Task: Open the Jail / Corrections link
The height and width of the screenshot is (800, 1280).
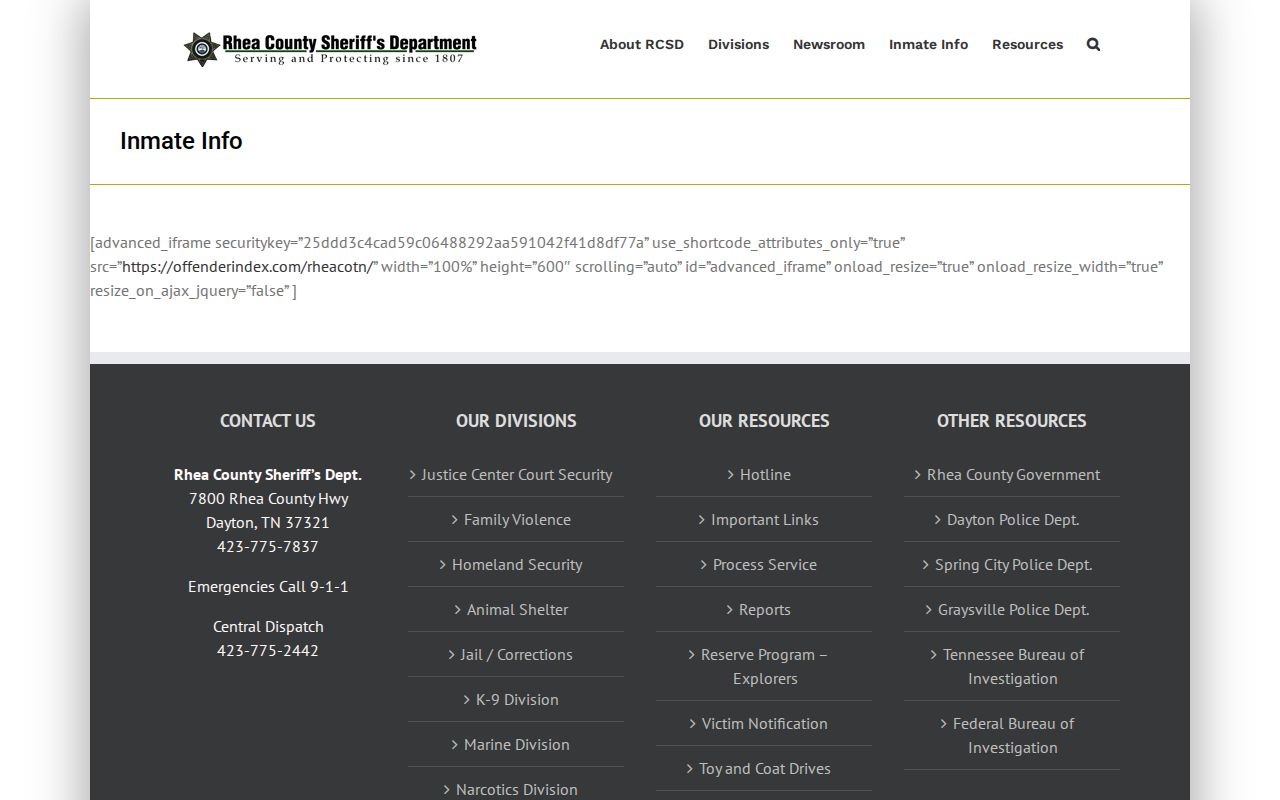Action: click(x=516, y=655)
